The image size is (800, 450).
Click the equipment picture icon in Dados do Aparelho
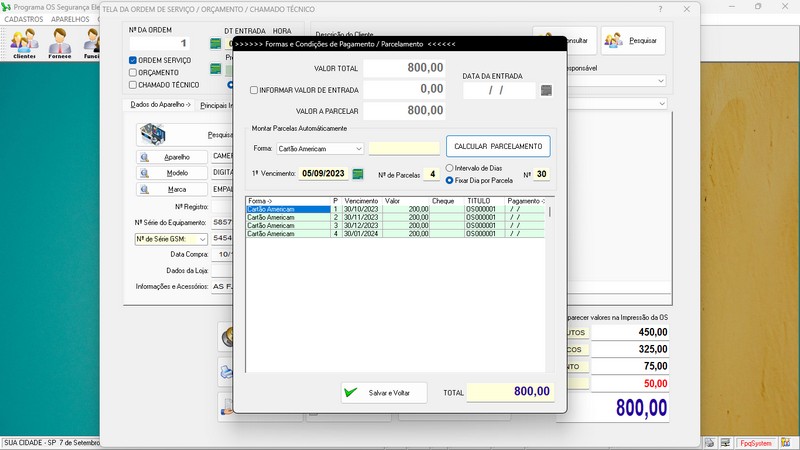point(153,134)
